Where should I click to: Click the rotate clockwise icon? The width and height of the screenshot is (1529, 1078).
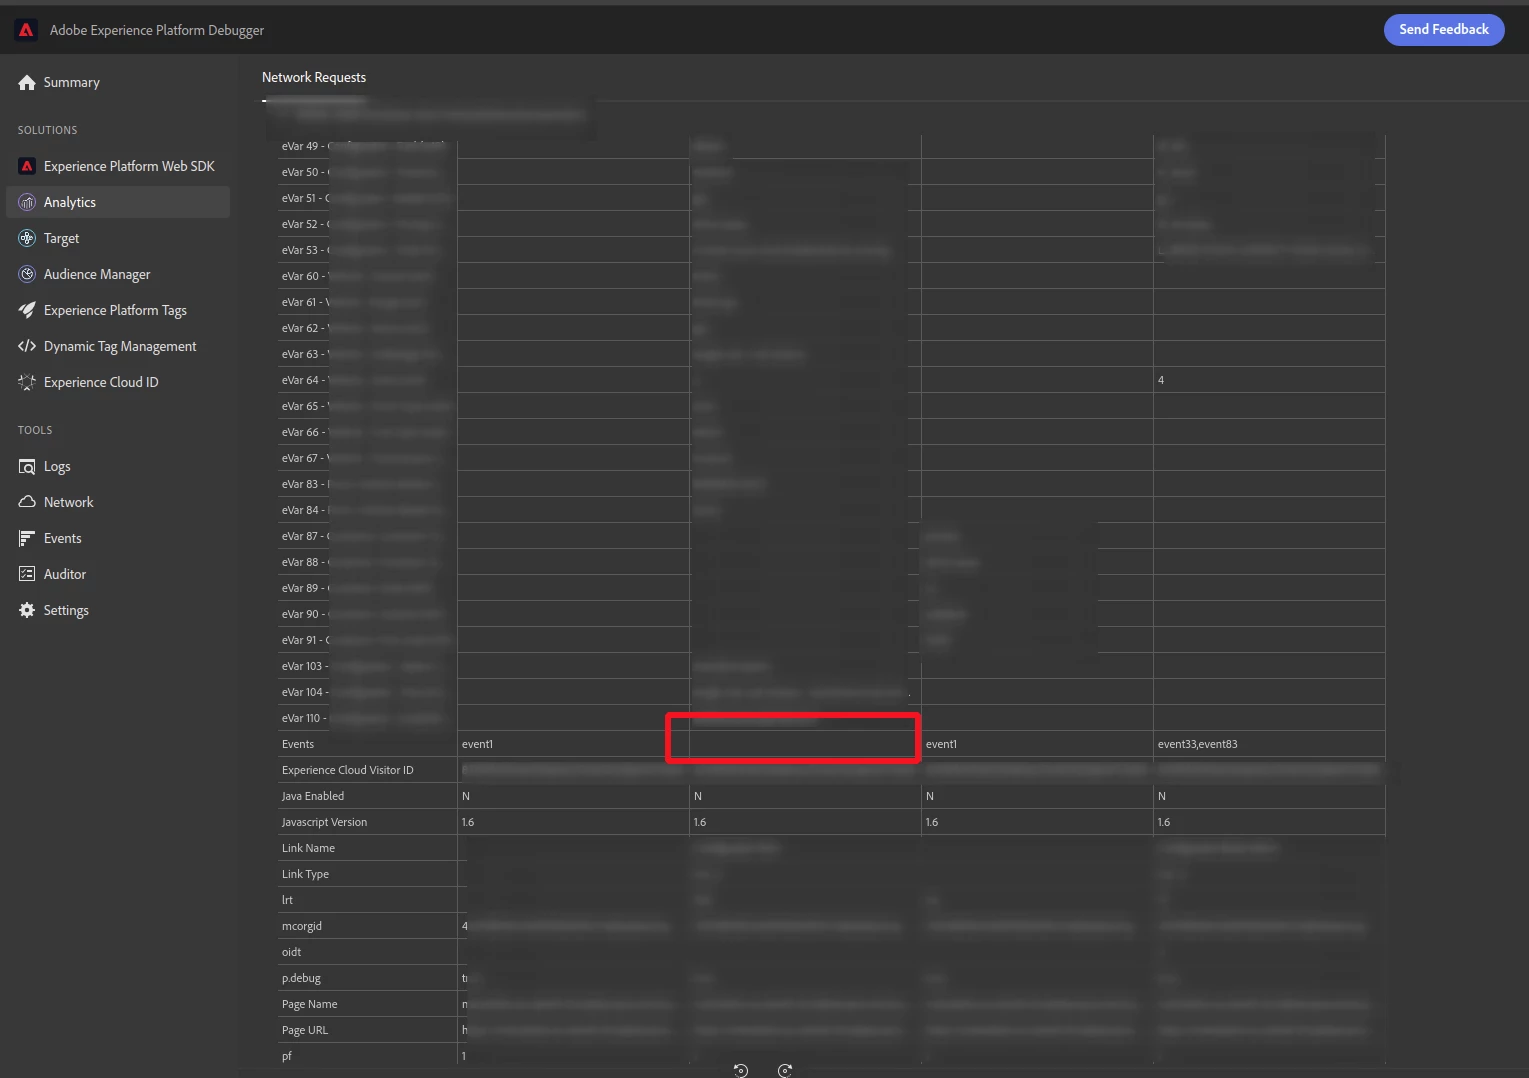tap(785, 1070)
